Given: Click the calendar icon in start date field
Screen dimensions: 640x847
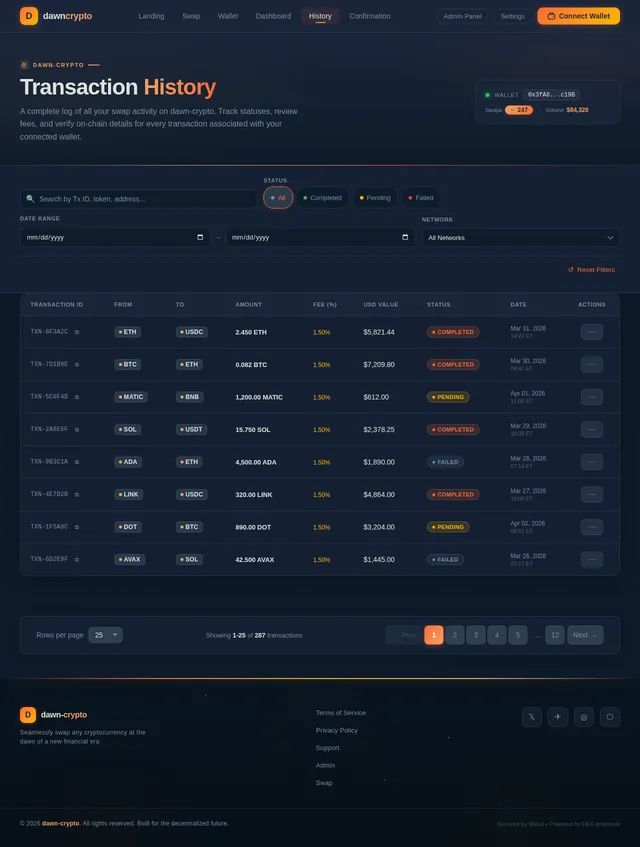Looking at the screenshot, I should tap(200, 238).
